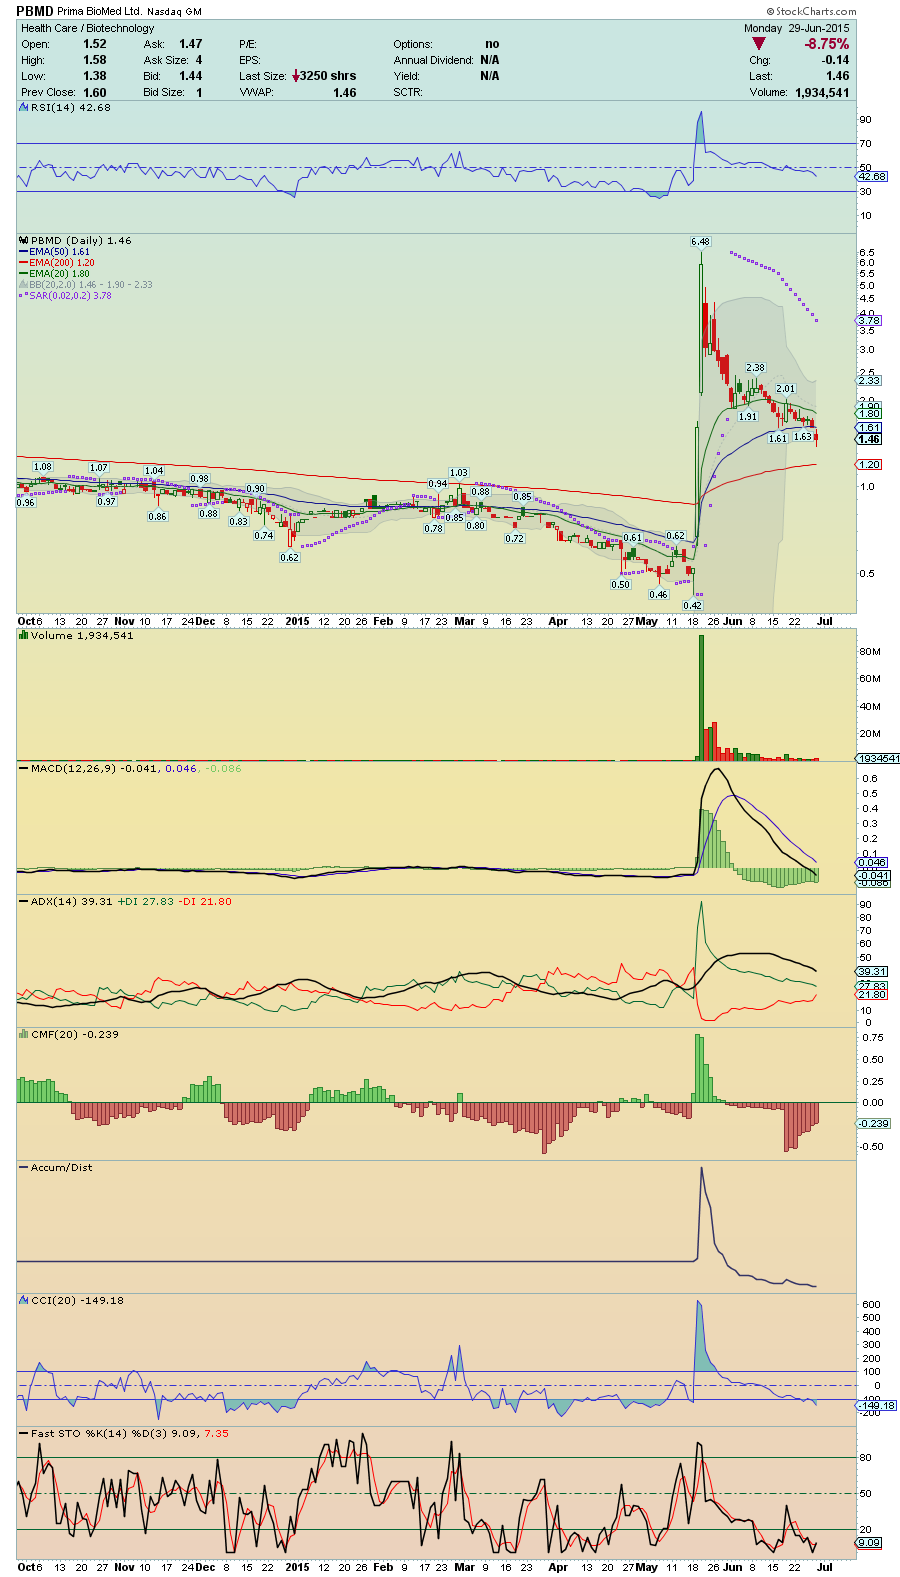Click the ADX axis tag 39.31
The height and width of the screenshot is (1577, 900).
coord(872,971)
